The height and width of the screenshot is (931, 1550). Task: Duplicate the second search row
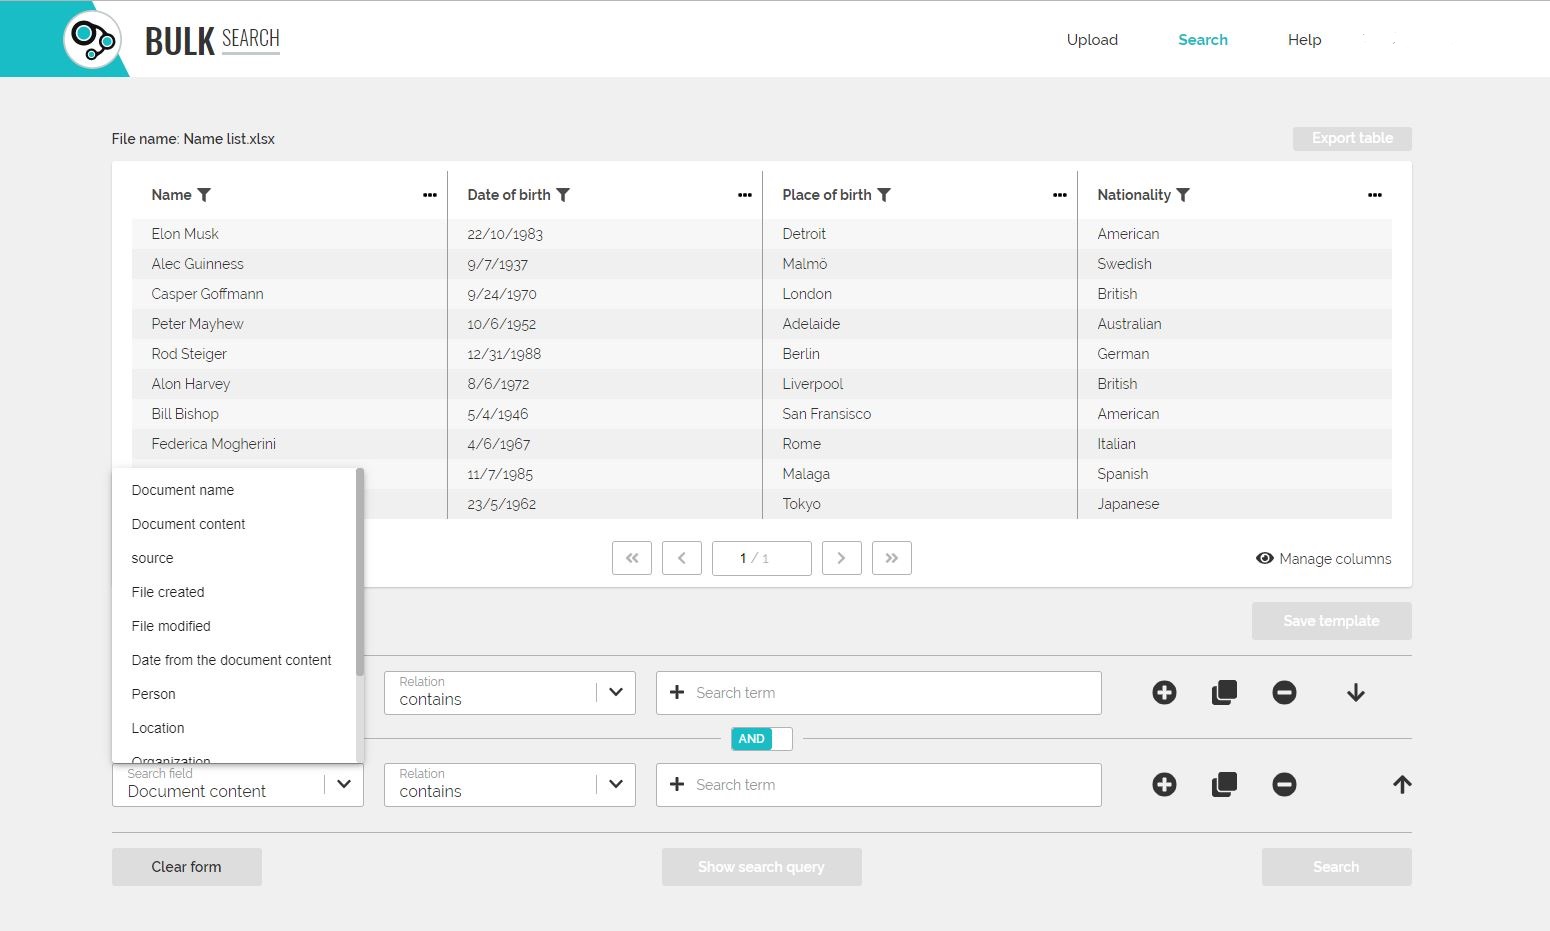pyautogui.click(x=1224, y=785)
